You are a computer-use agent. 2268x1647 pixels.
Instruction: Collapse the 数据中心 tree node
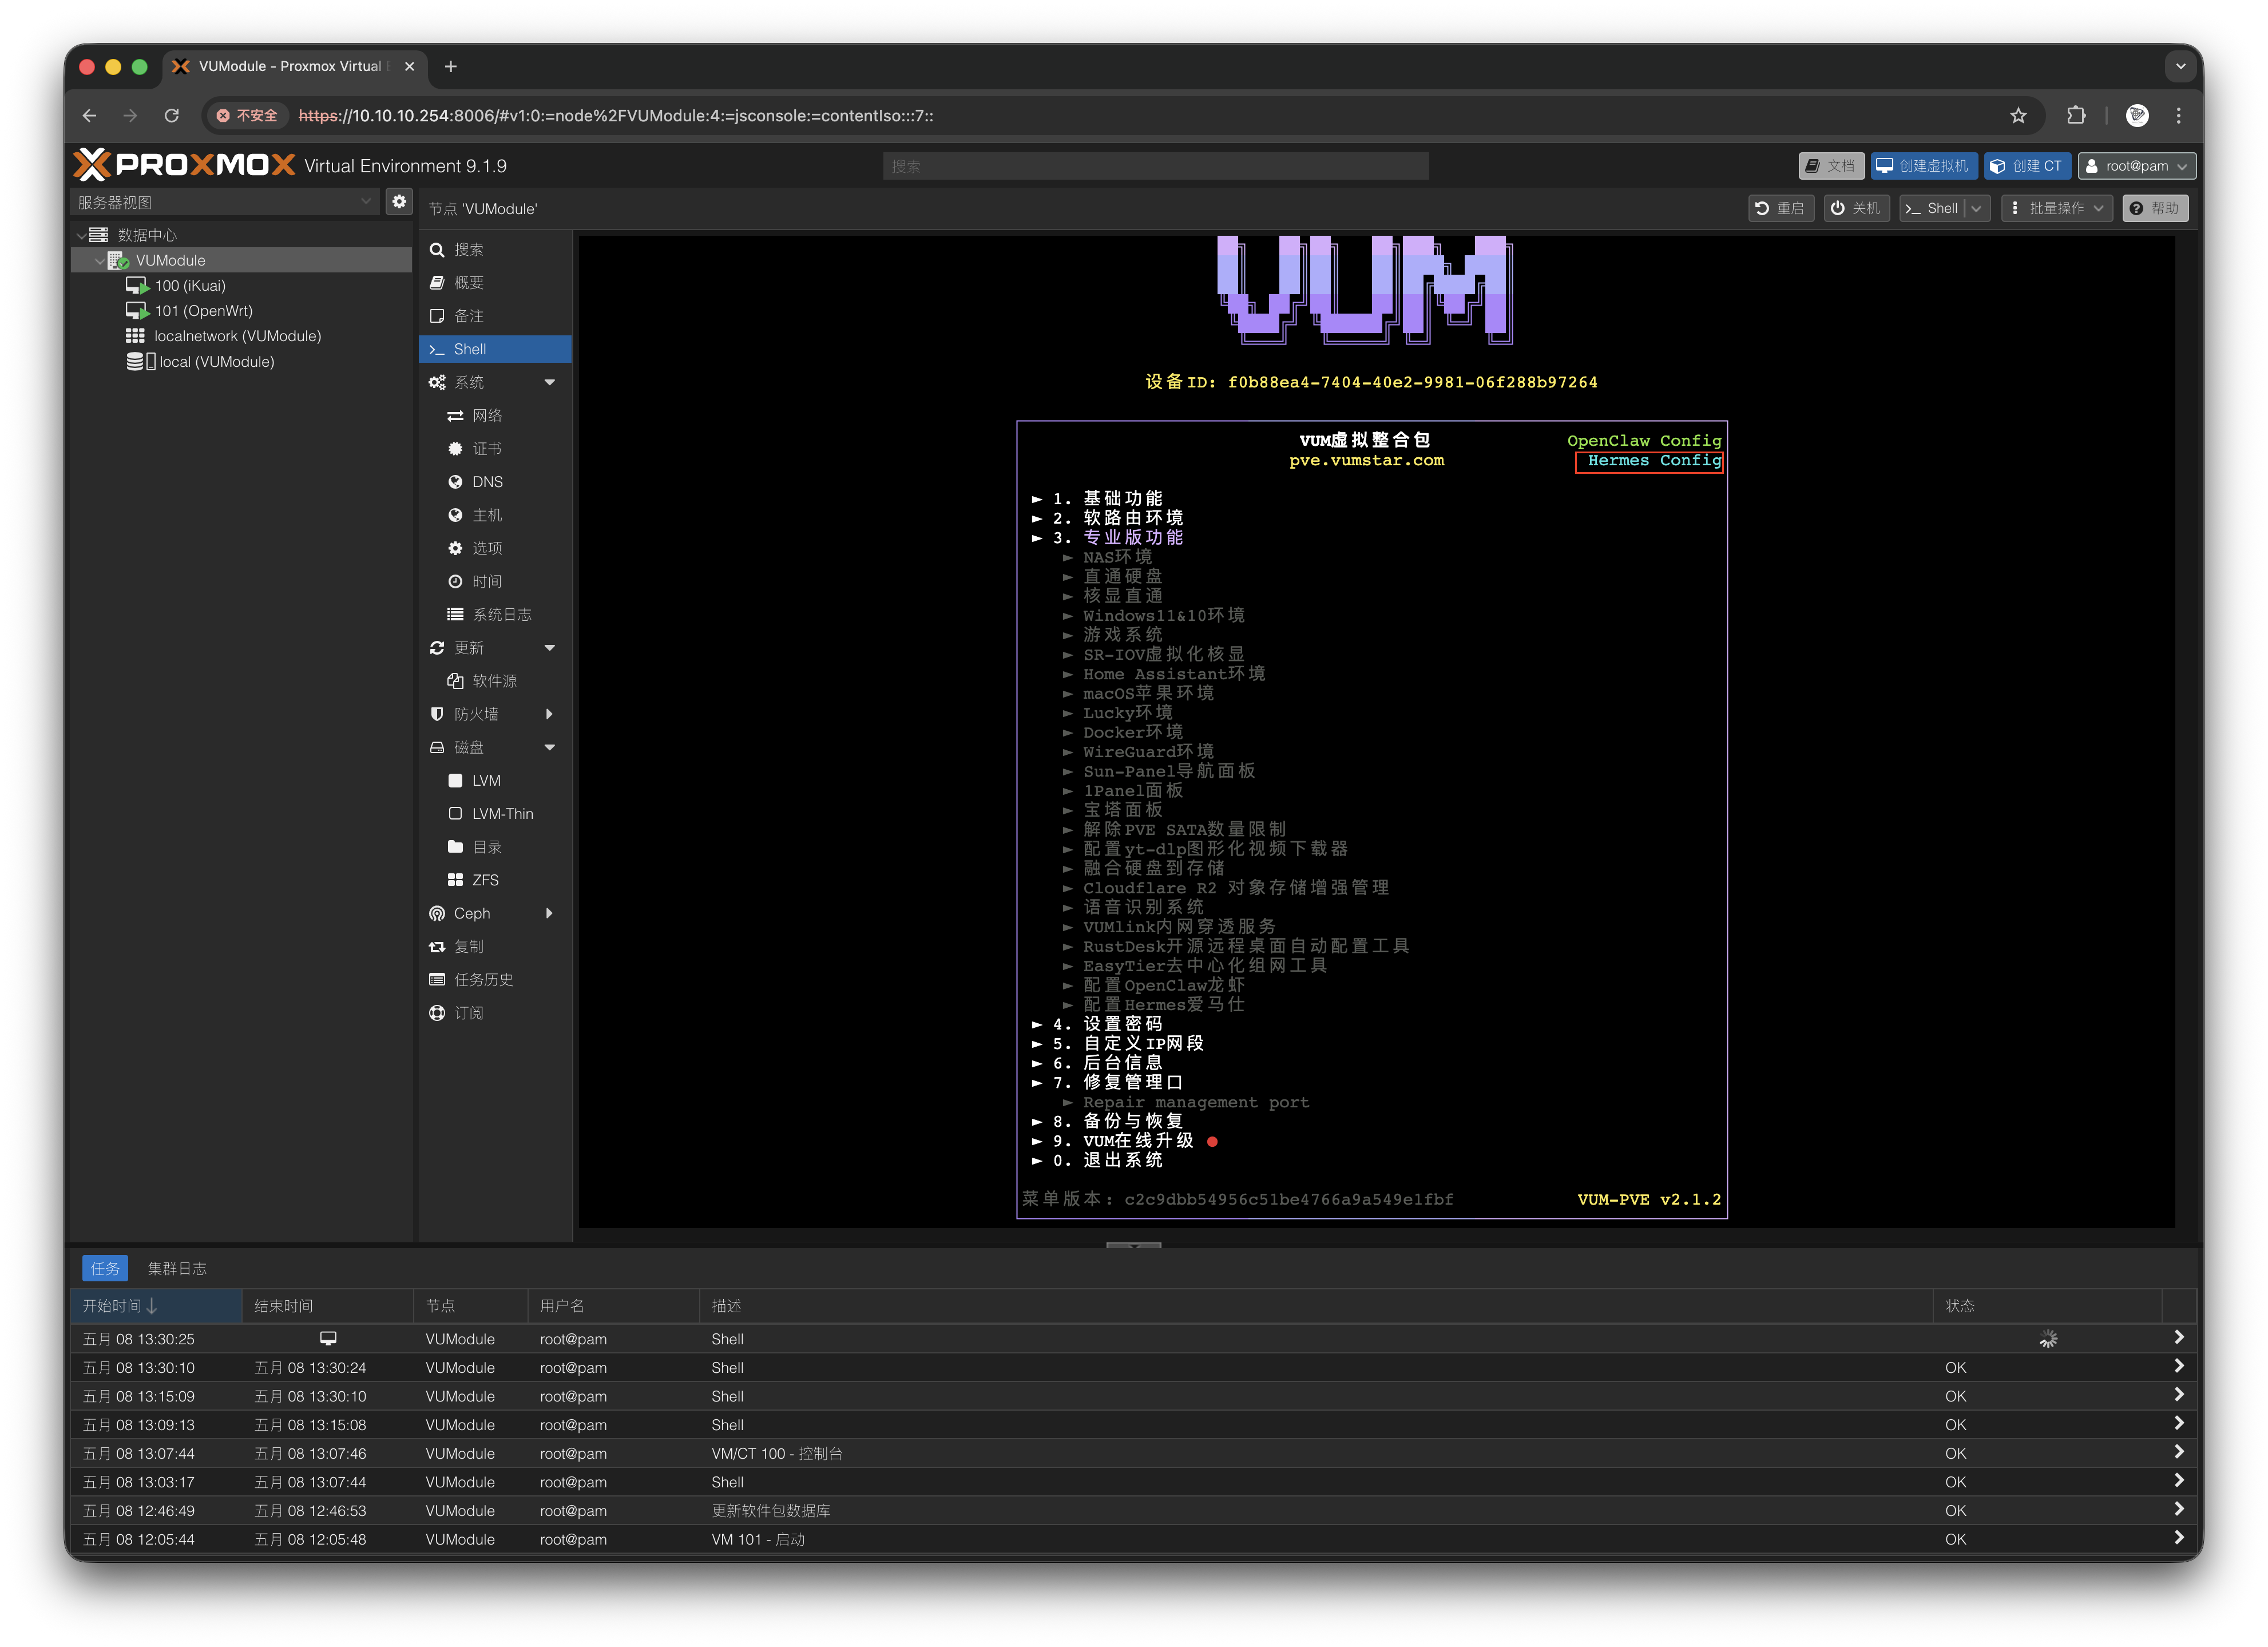coord(81,235)
